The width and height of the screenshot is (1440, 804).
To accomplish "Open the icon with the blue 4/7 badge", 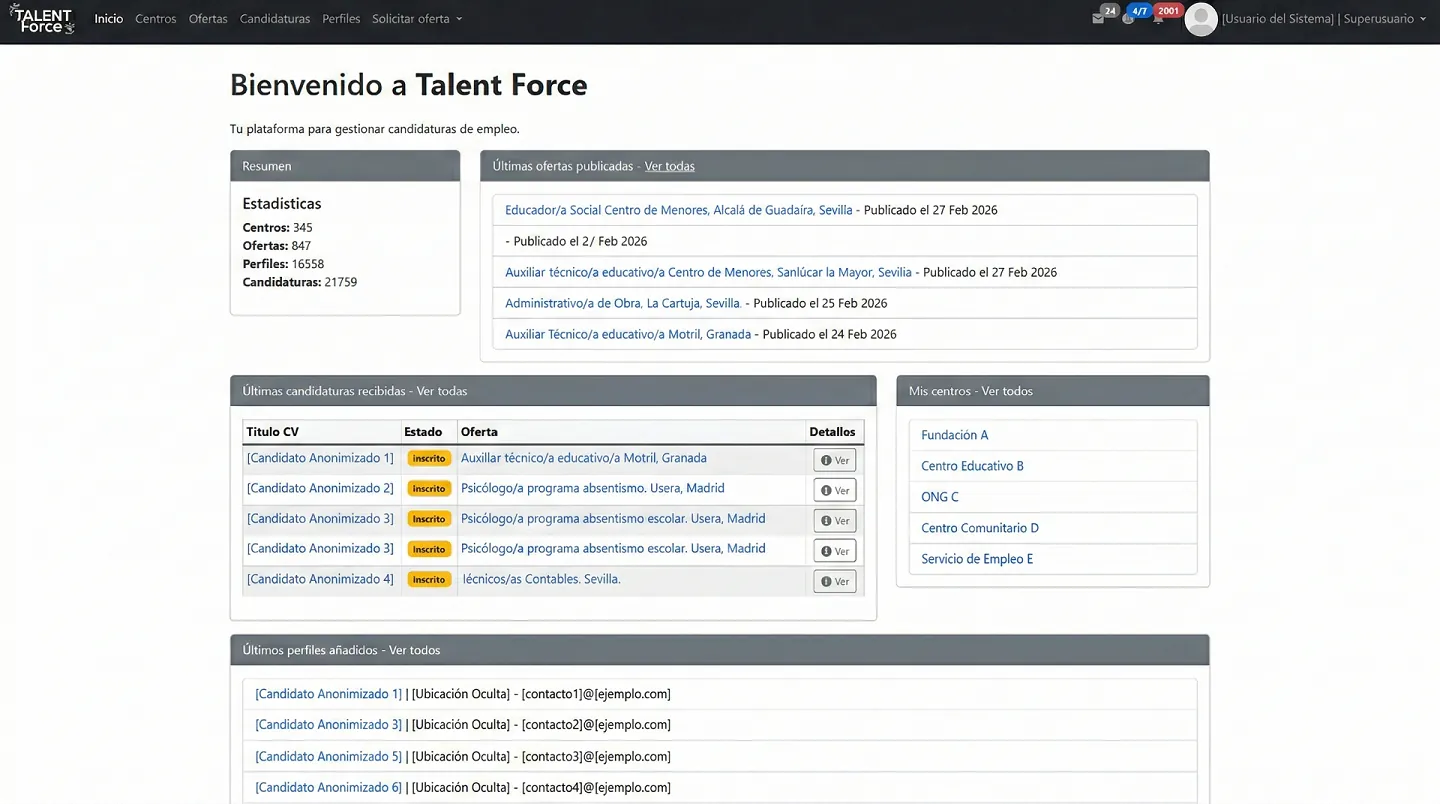I will (1128, 19).
